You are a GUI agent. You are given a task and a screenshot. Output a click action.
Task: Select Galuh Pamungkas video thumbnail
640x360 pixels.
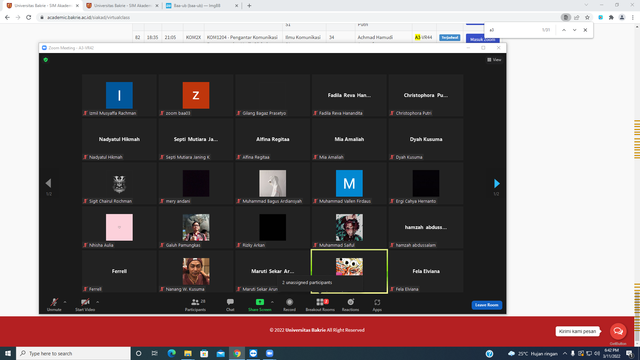[x=196, y=227]
